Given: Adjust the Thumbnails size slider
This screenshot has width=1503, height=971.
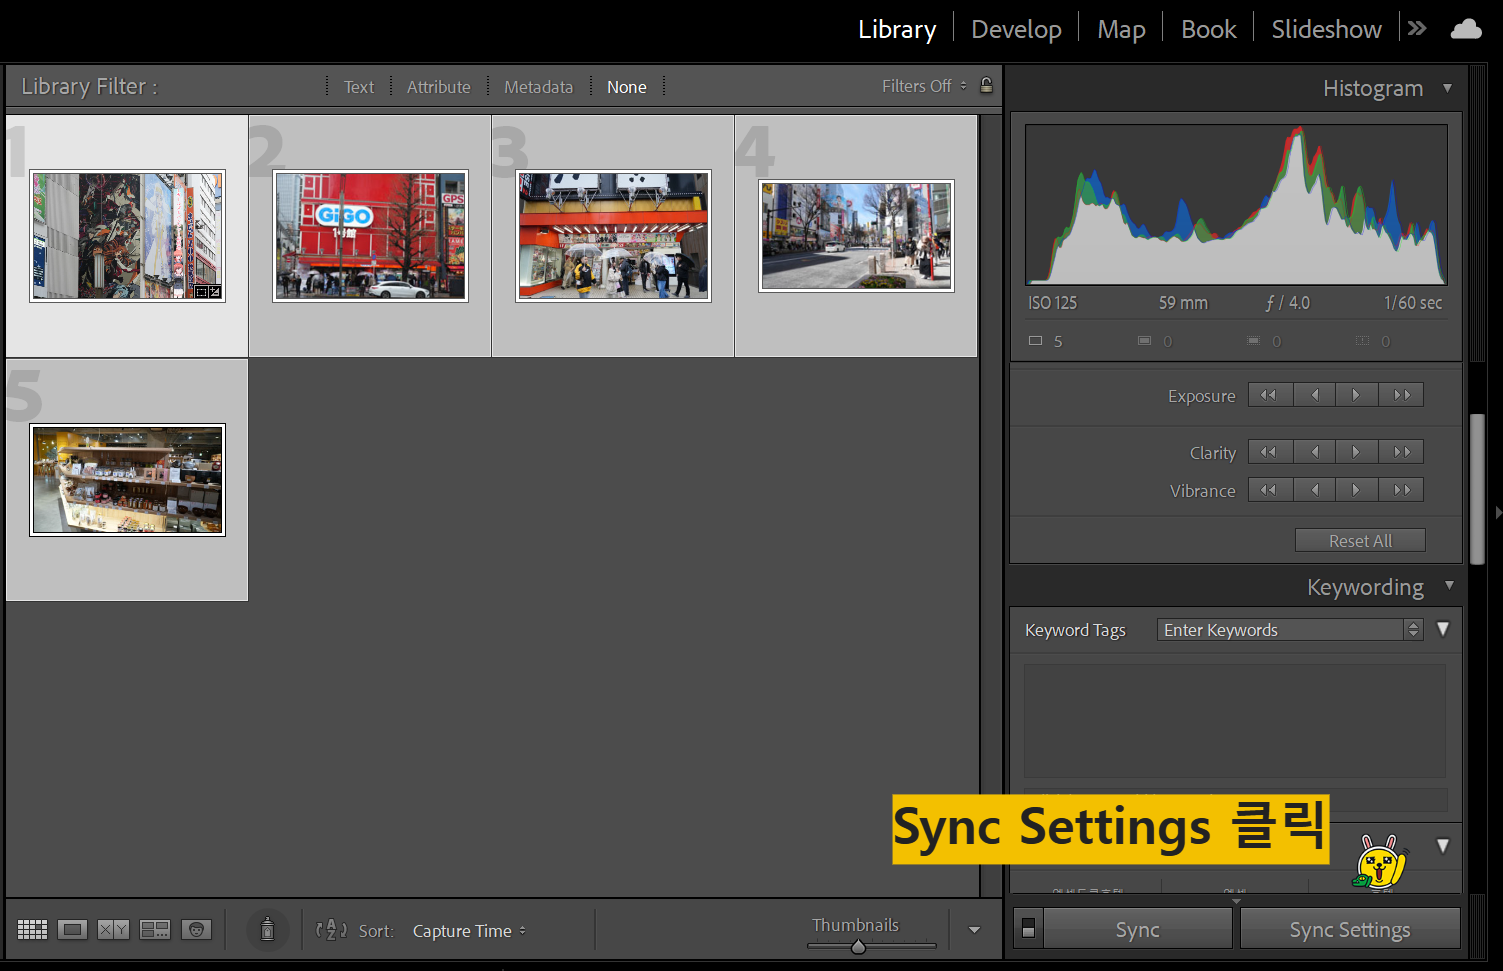Looking at the screenshot, I should click(858, 947).
